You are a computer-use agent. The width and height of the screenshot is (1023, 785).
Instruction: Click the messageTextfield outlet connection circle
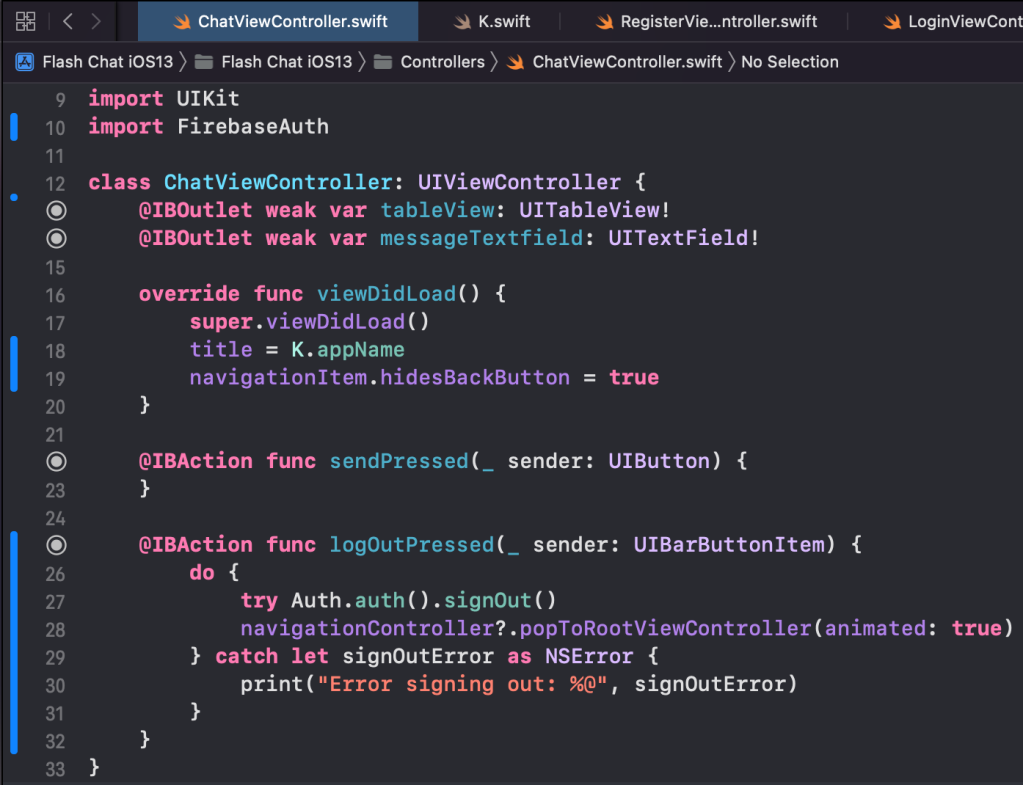pyautogui.click(x=56, y=238)
